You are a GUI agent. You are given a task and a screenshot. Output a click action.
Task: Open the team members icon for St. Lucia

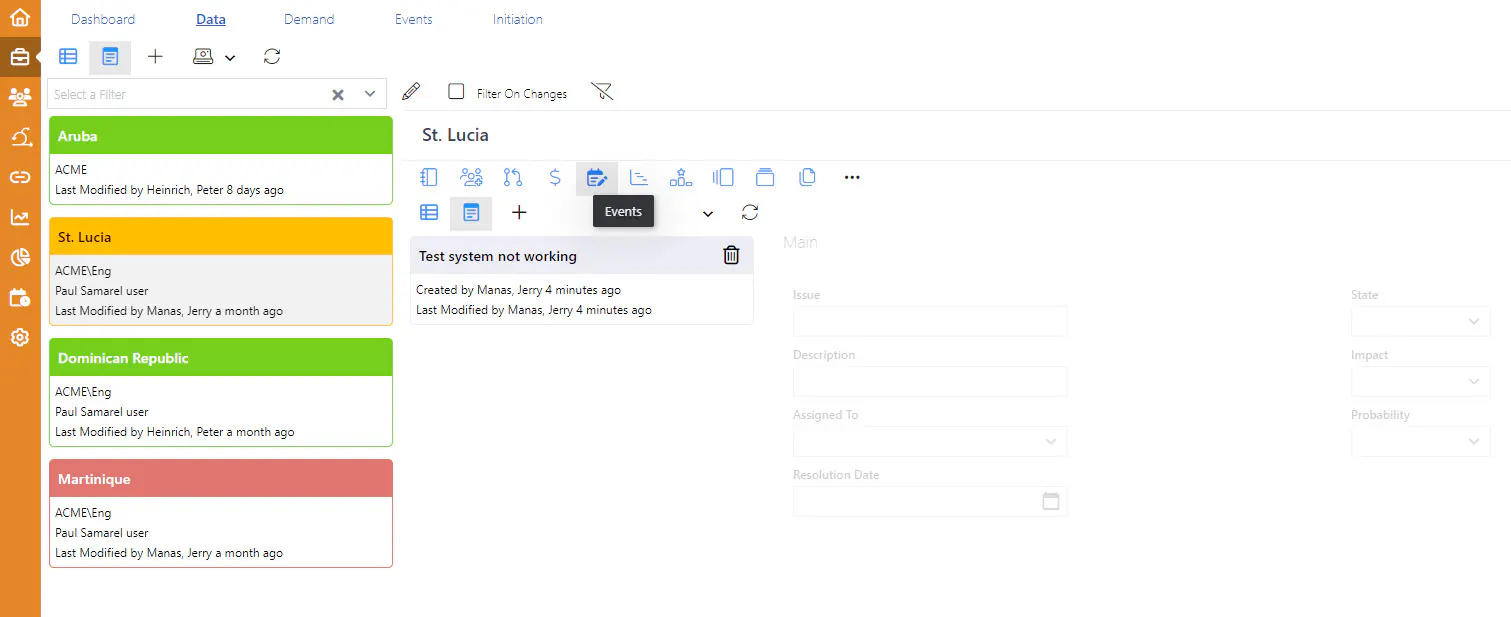click(x=471, y=177)
